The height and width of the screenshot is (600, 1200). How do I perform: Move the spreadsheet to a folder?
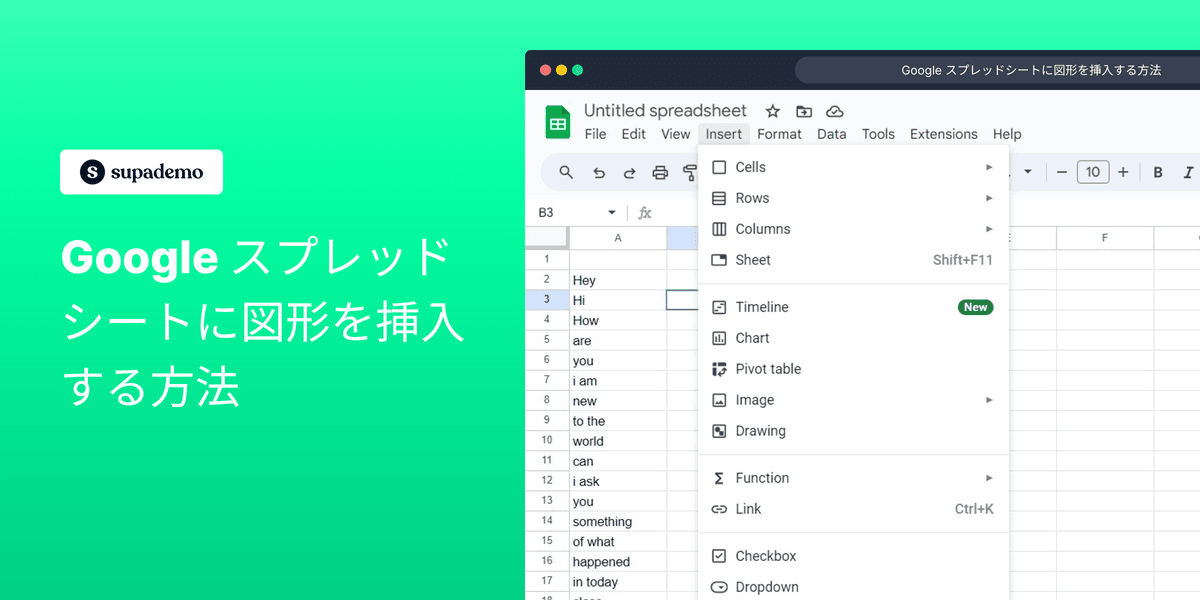[x=803, y=111]
